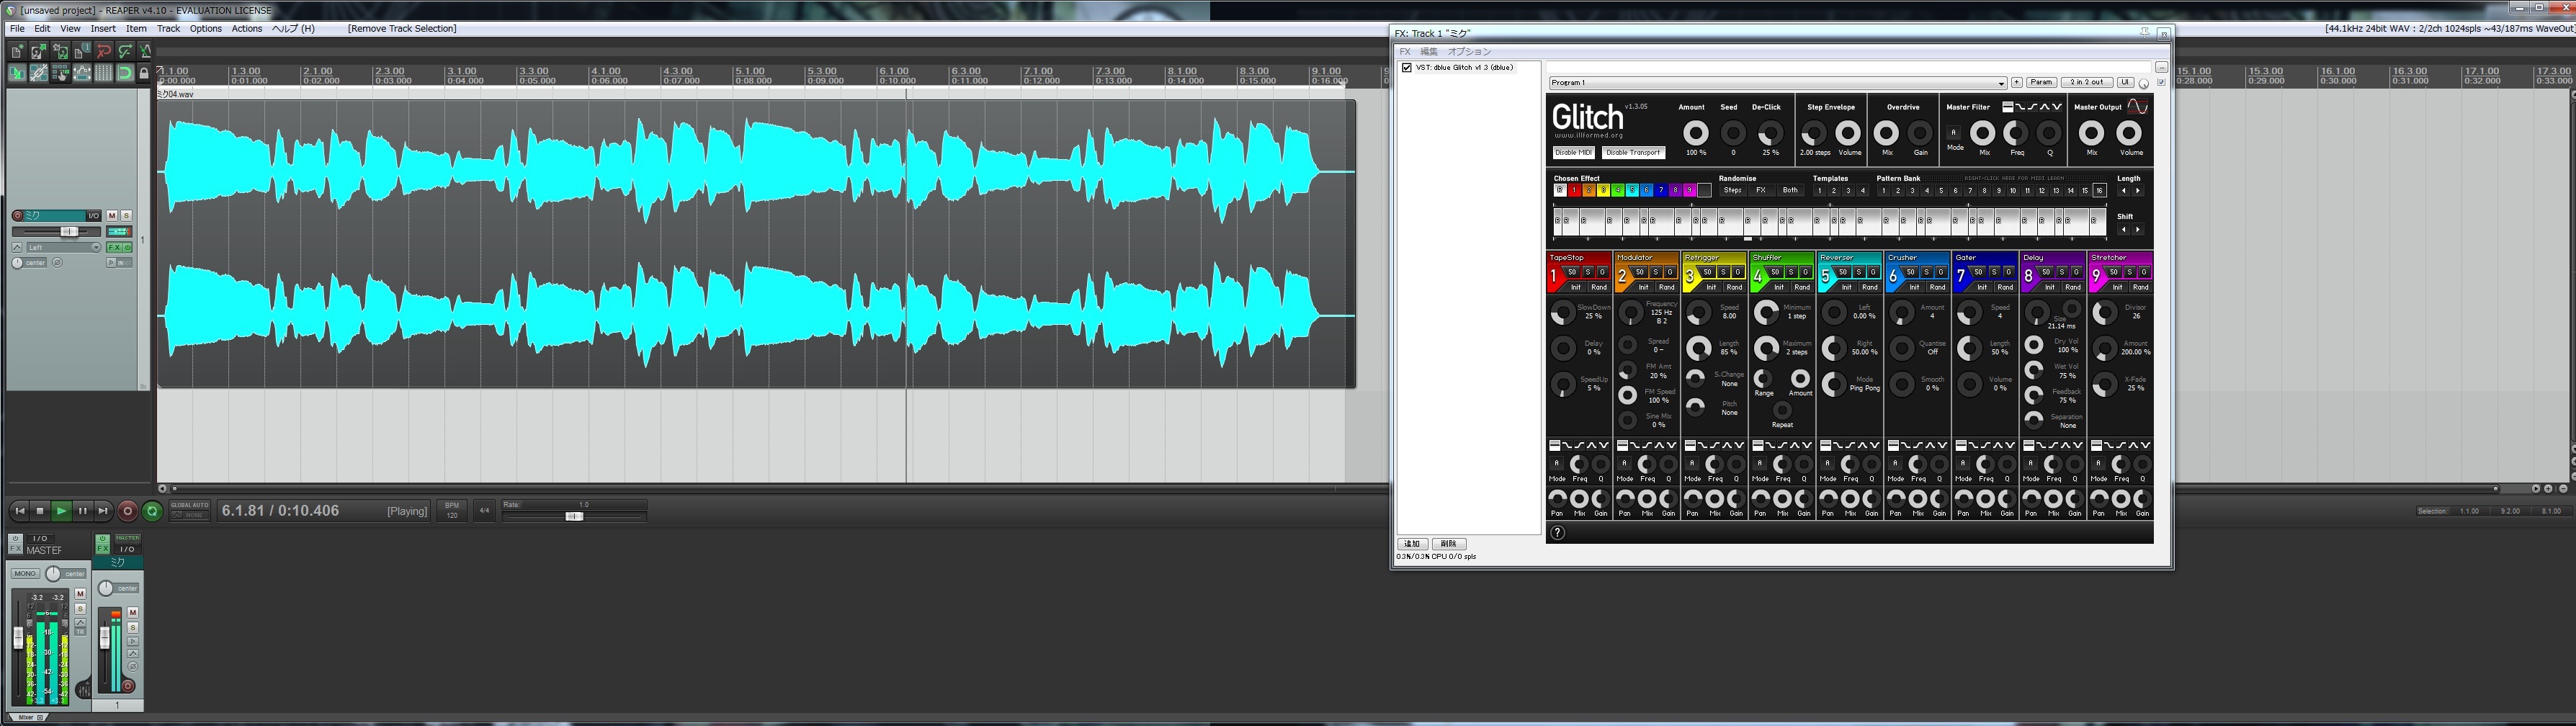Open the ミク track FX chain in track panel
This screenshot has width=2576, height=726.
114,247
